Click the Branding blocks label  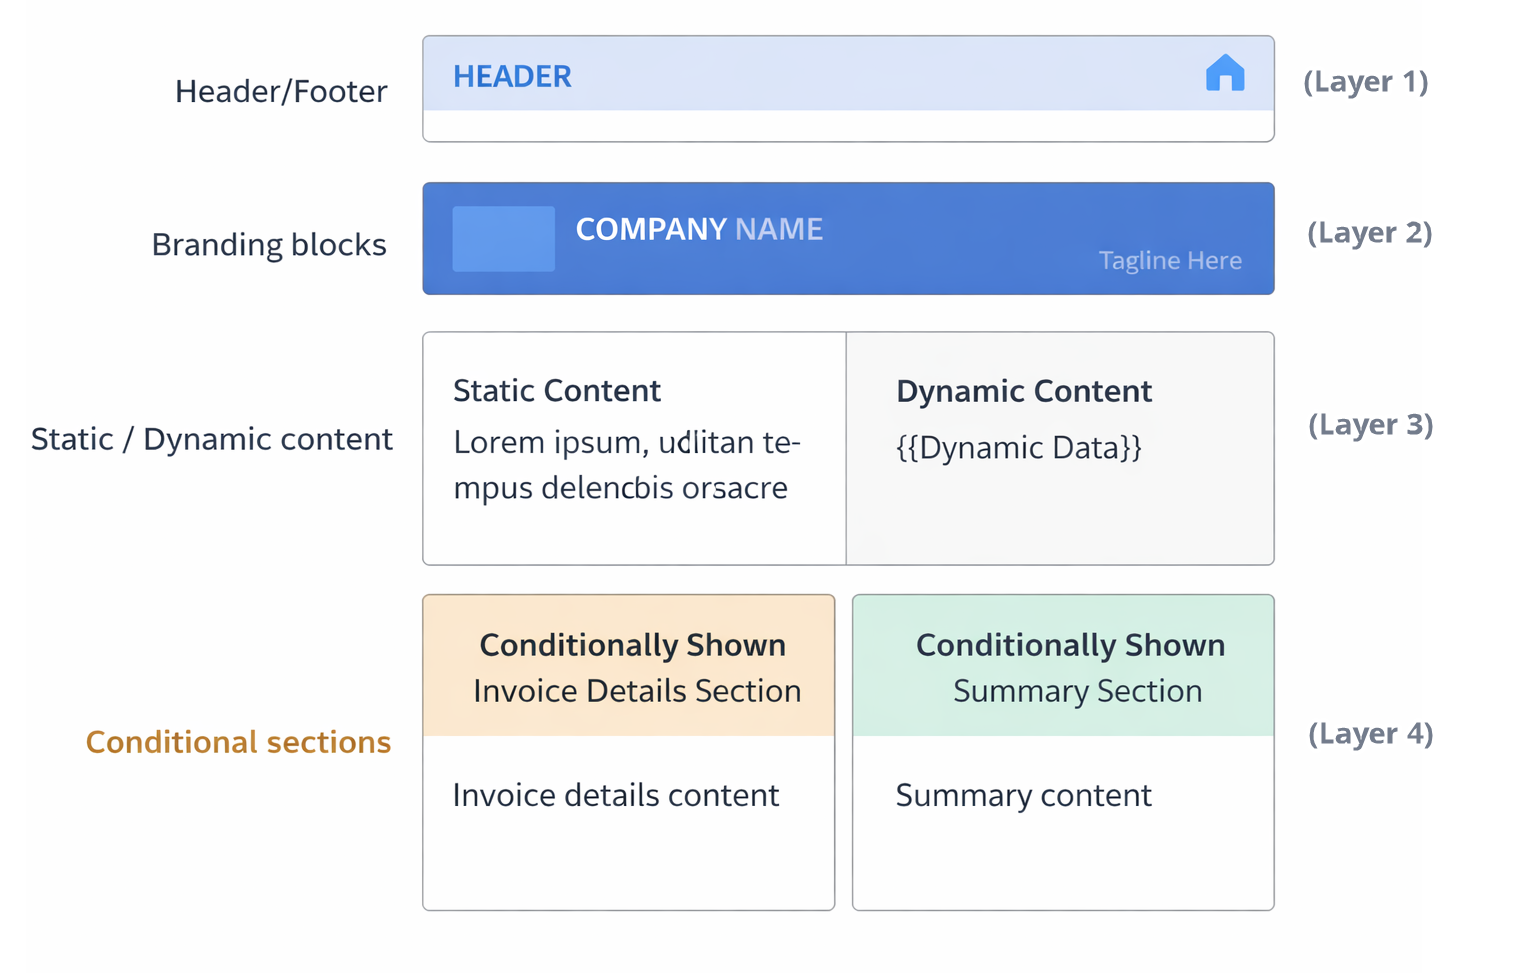[x=268, y=245]
